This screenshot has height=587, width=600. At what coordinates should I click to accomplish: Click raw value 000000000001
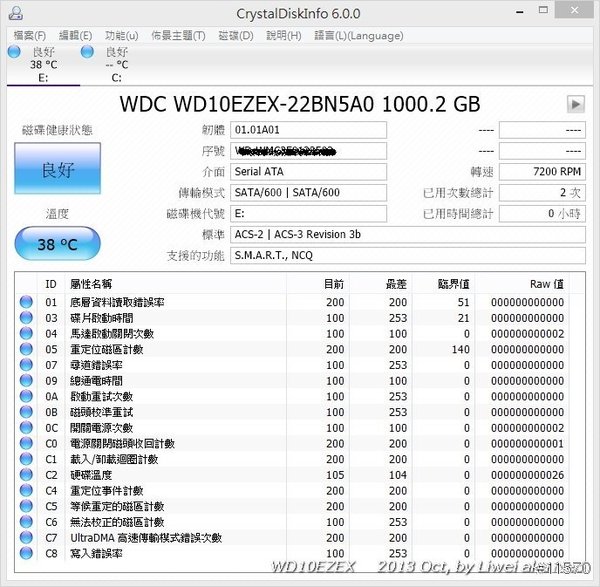[527, 444]
